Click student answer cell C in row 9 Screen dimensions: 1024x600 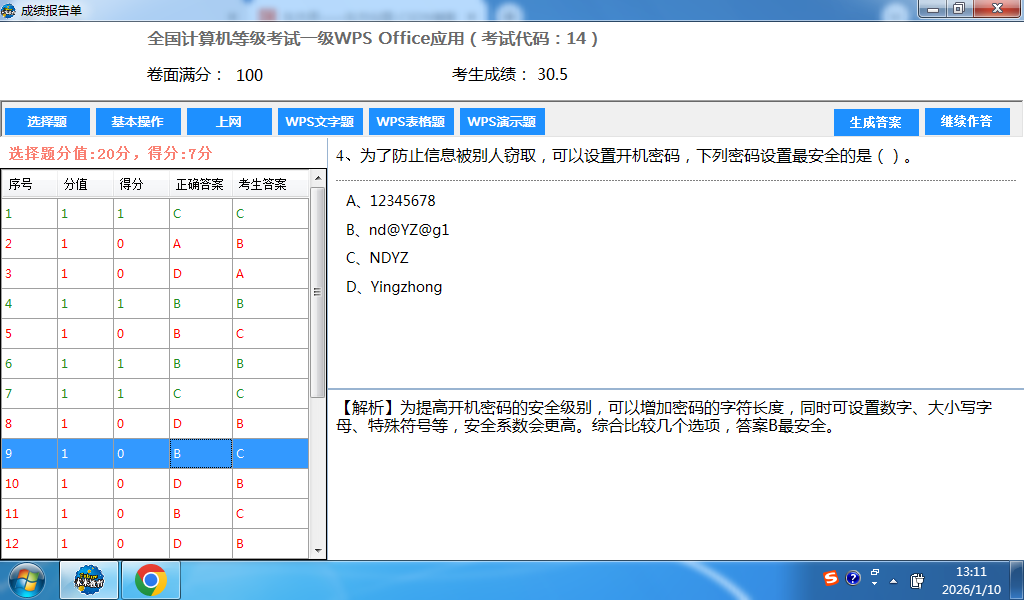click(x=270, y=454)
